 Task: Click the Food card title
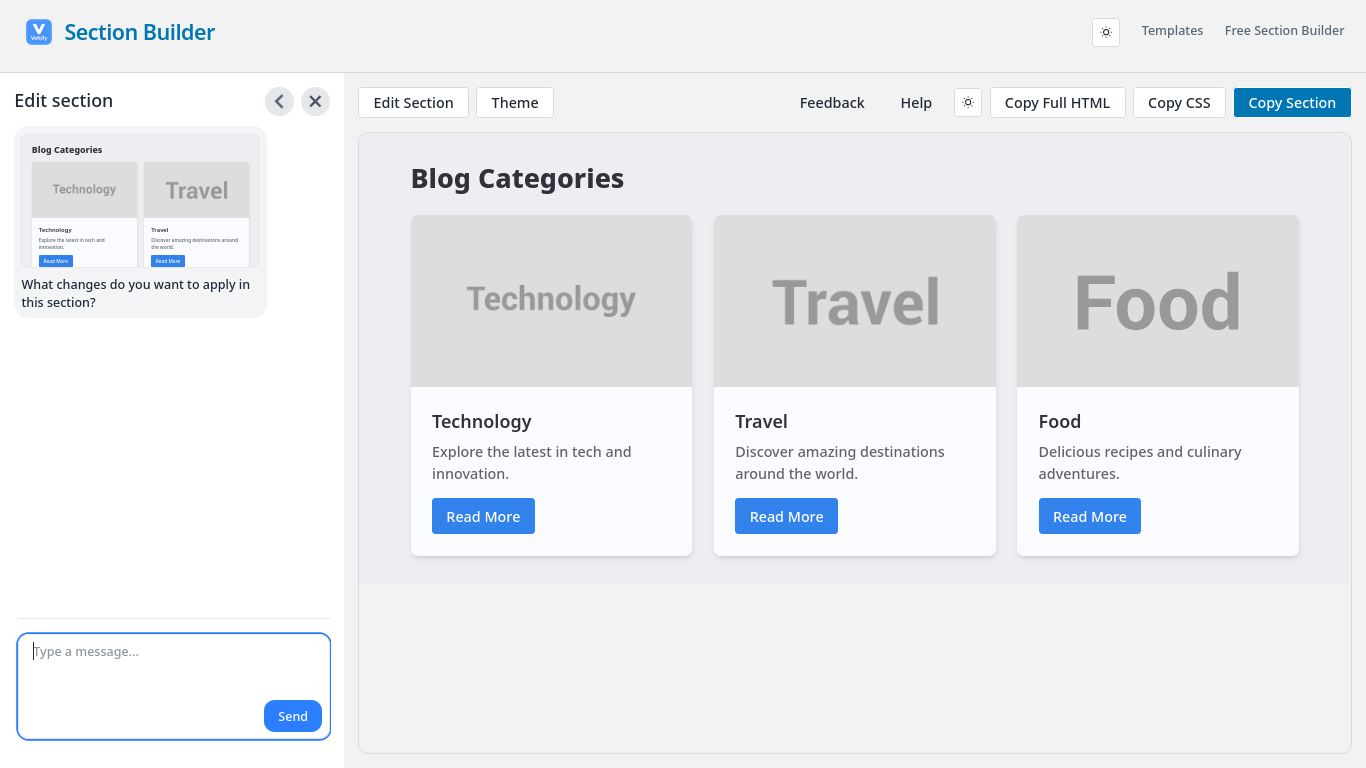[1059, 421]
